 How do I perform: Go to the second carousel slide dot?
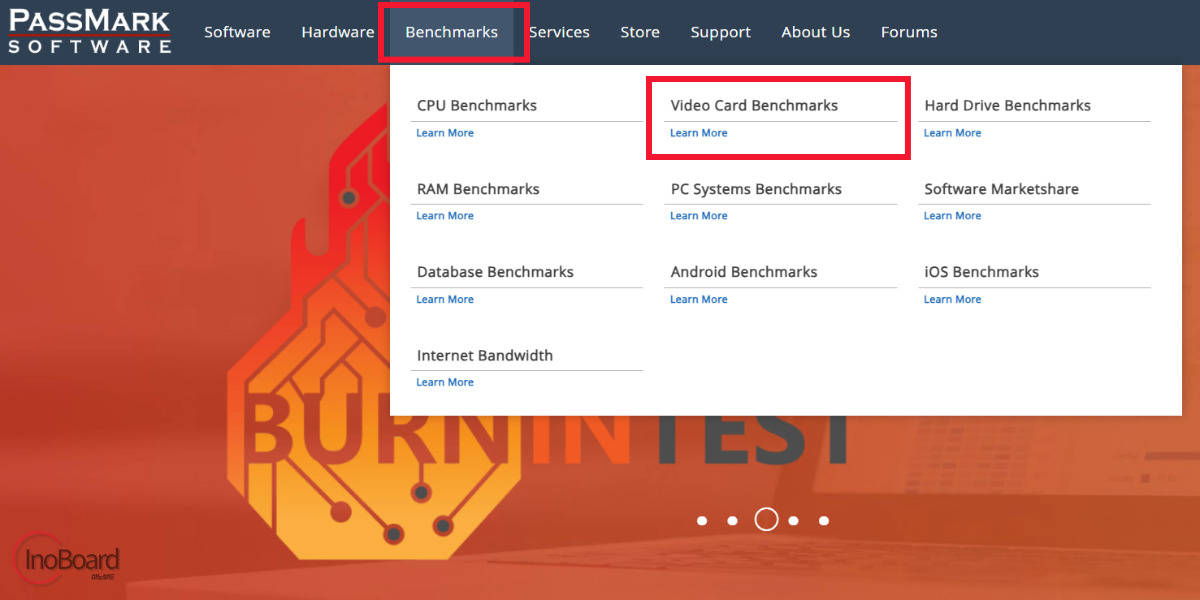[732, 520]
